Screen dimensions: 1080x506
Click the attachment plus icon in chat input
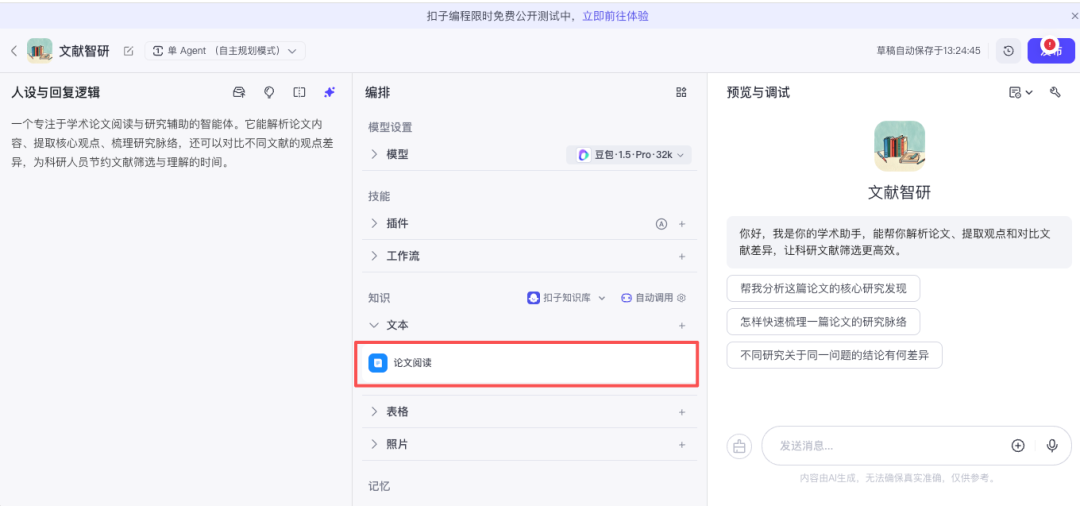1018,446
